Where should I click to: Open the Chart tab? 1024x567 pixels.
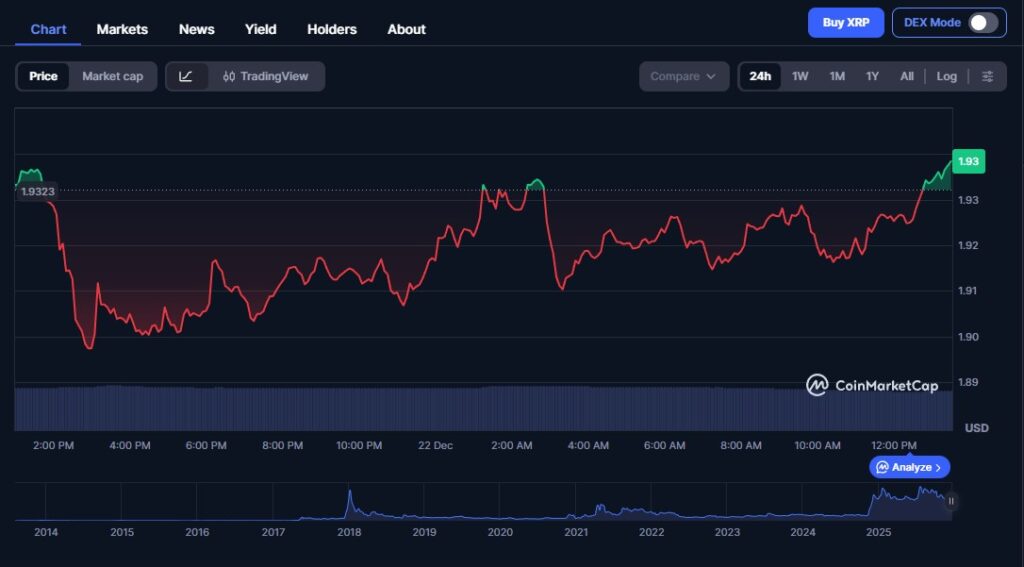[x=48, y=29]
